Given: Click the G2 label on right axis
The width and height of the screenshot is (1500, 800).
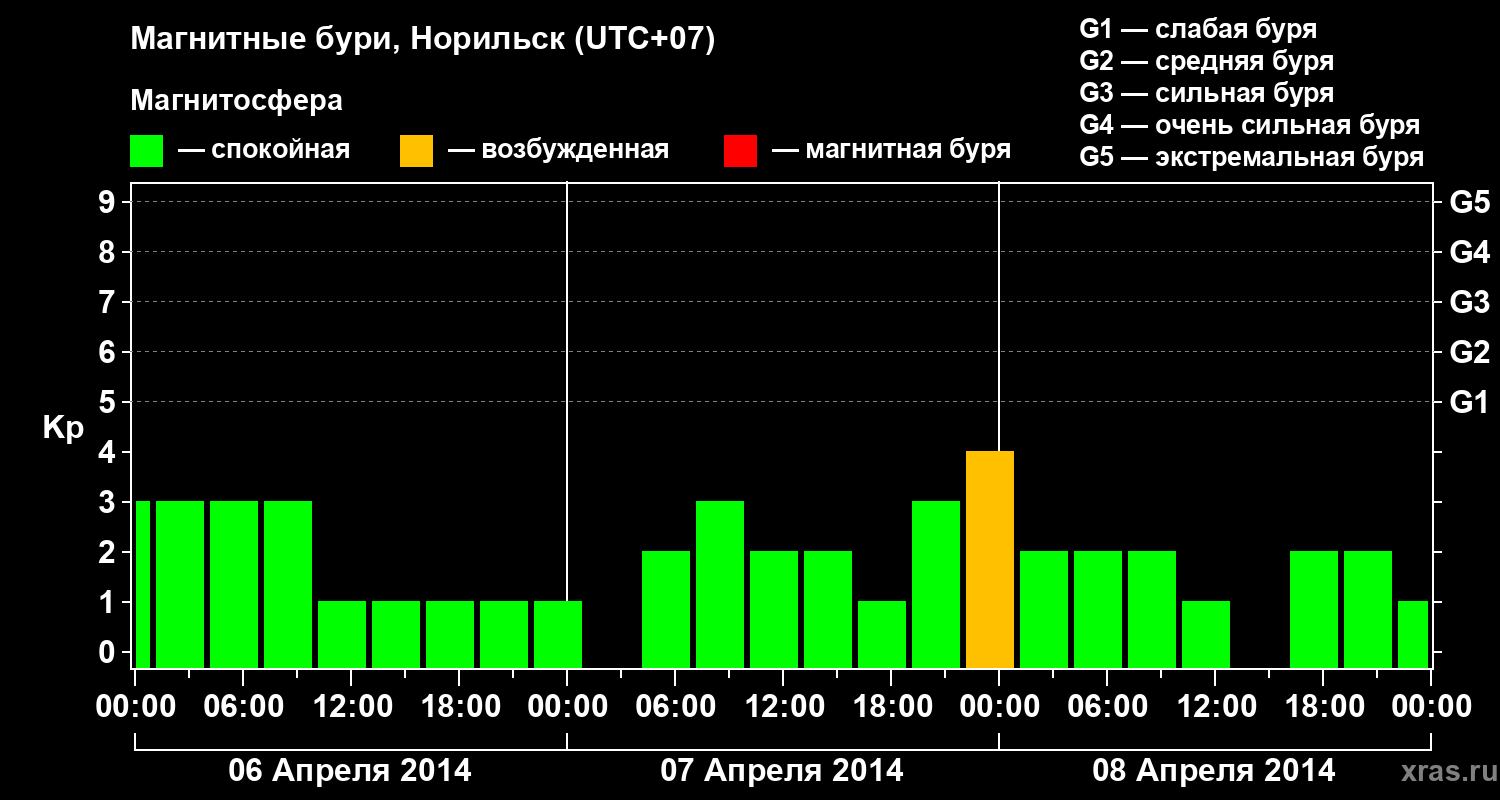Looking at the screenshot, I should (x=1469, y=353).
